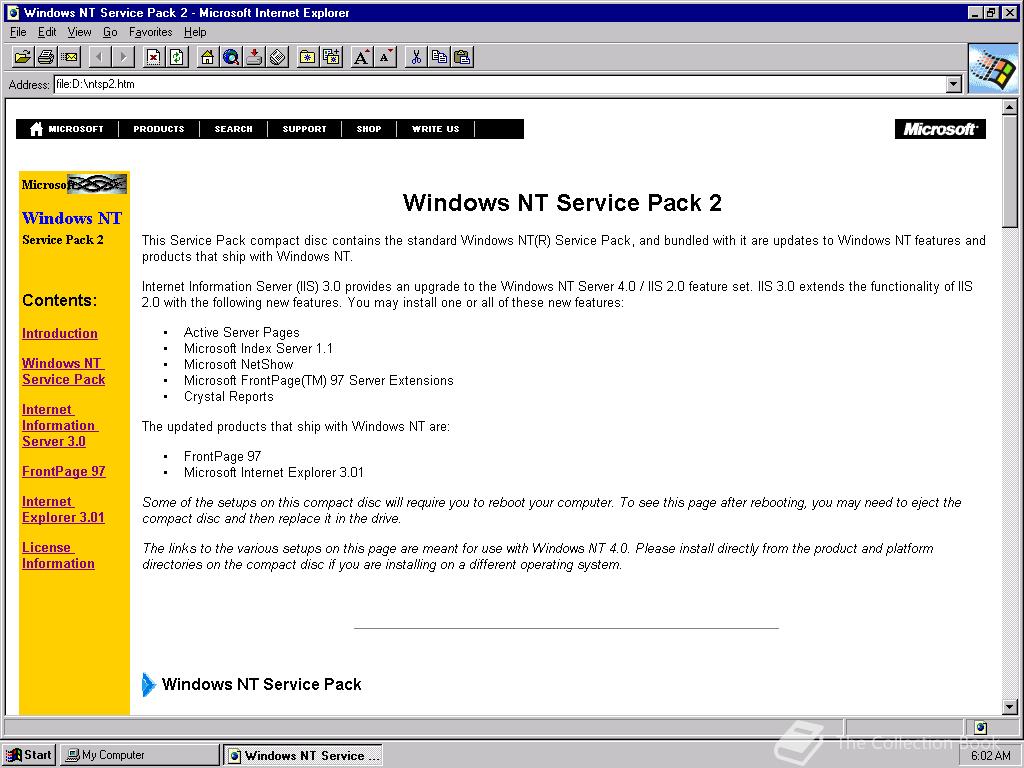Click the Send mail envelope icon
This screenshot has height=768, width=1024.
(69, 57)
